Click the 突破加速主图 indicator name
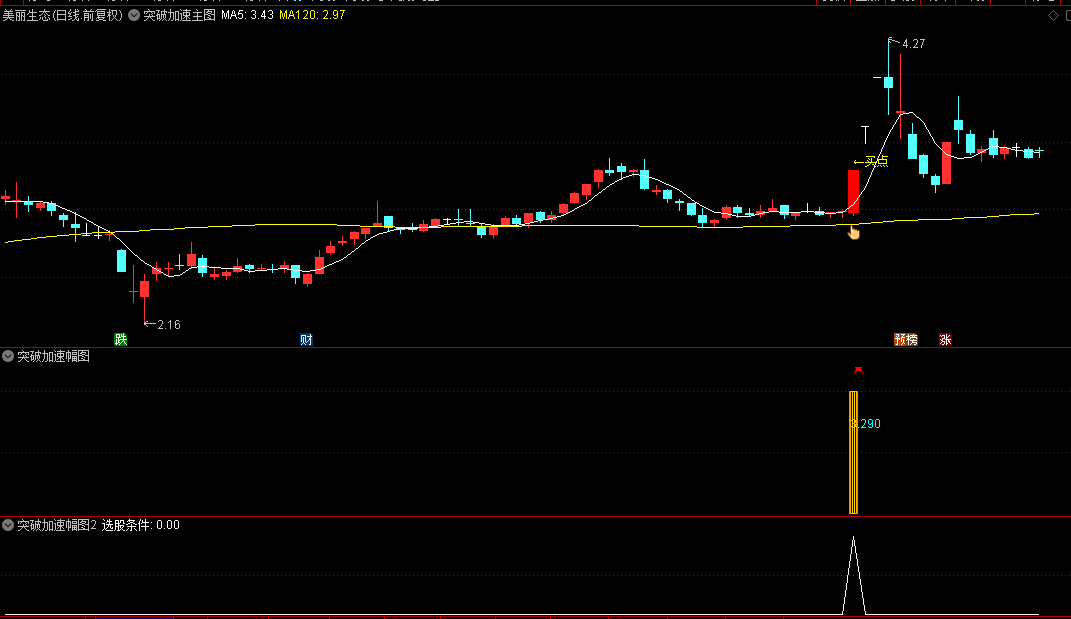This screenshot has width=1071, height=619. tap(179, 15)
